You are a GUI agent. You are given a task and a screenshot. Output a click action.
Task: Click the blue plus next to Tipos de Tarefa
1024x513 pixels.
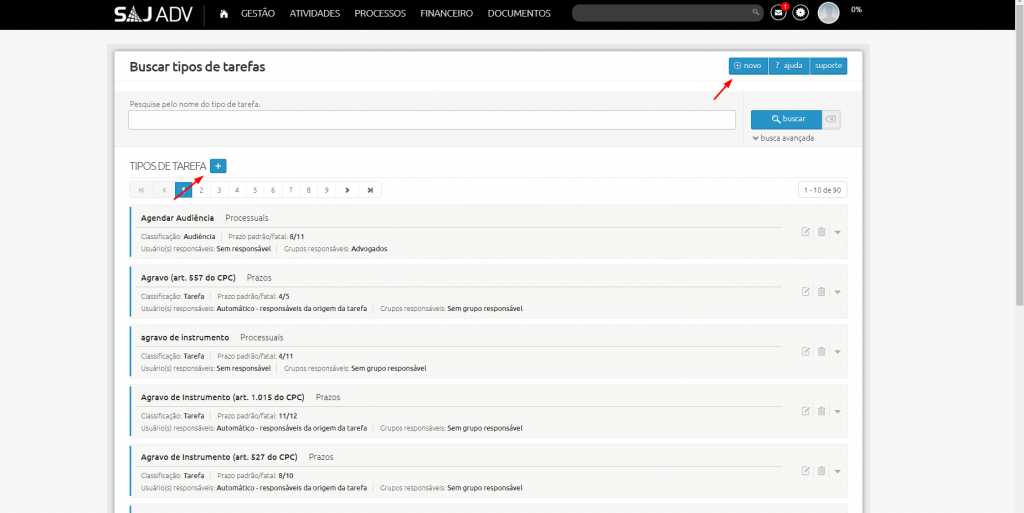click(218, 166)
